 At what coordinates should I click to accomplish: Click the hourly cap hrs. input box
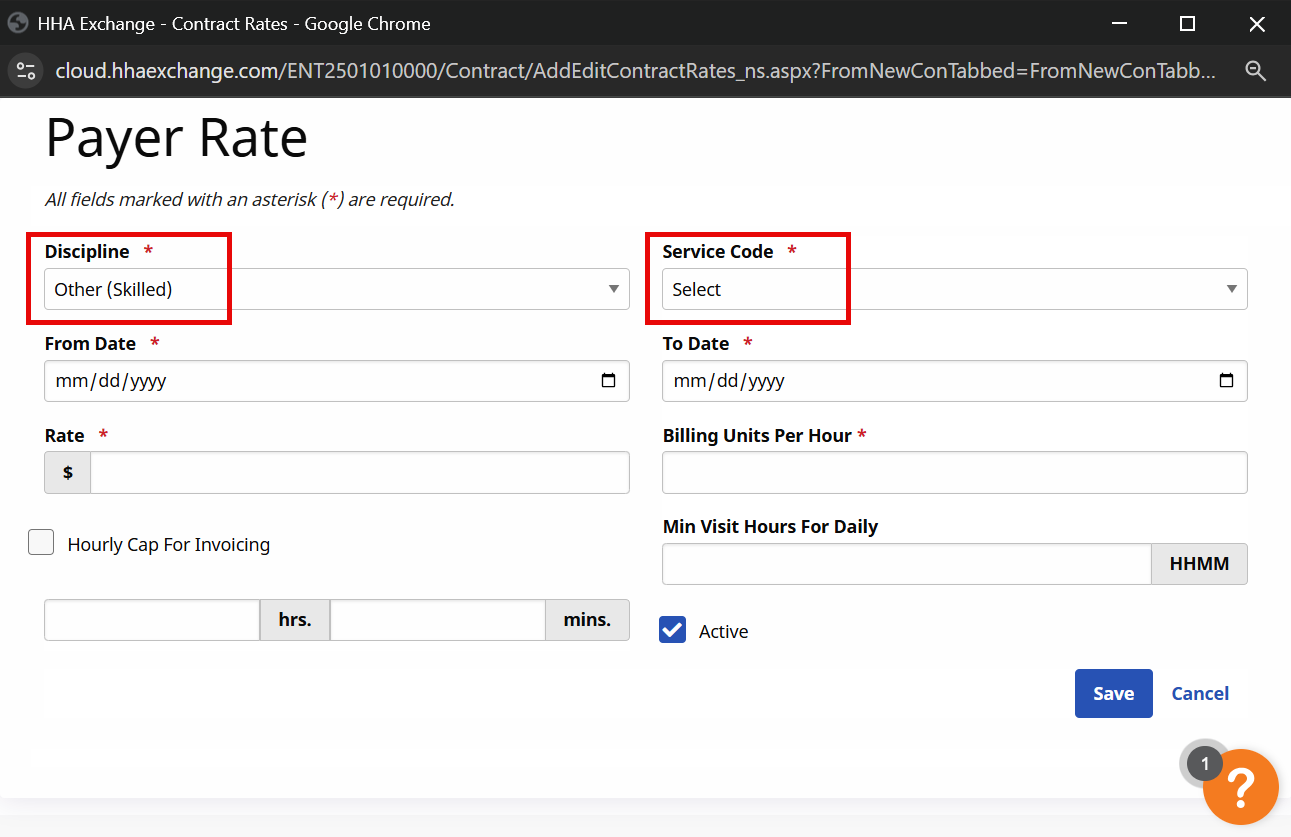pyautogui.click(x=152, y=620)
